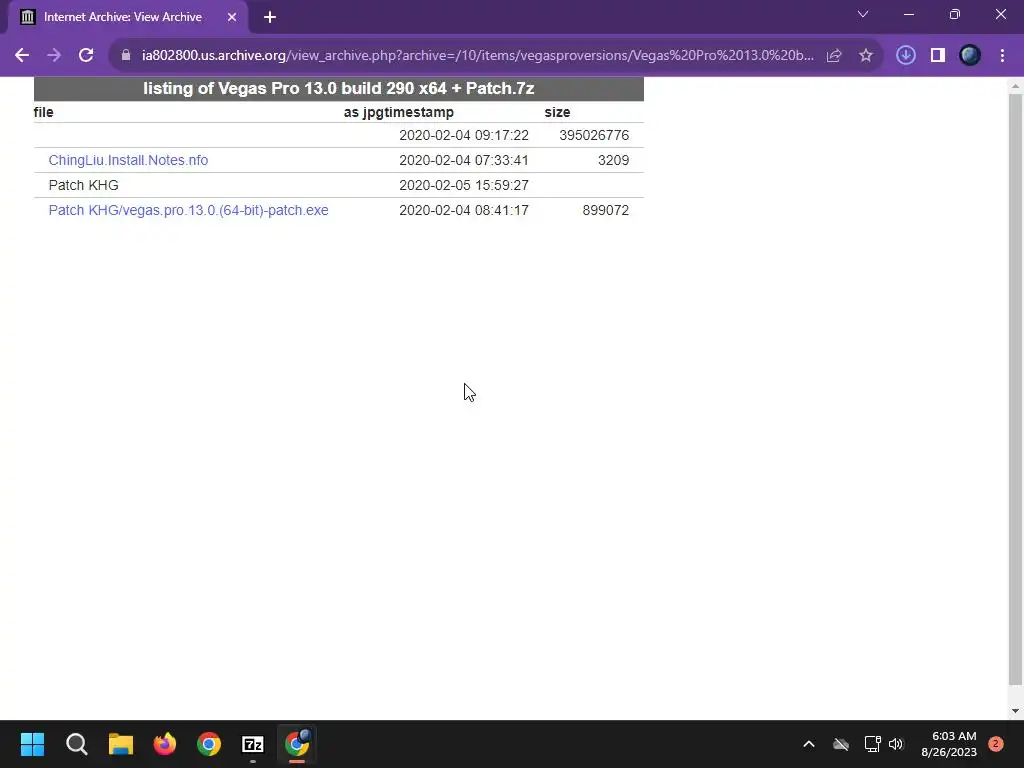Select the Internet Archive: View Archive tab
Image resolution: width=1024 pixels, height=768 pixels.
click(128, 18)
